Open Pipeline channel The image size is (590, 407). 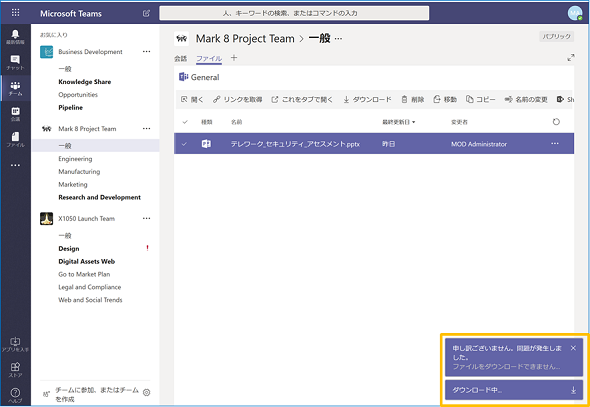pyautogui.click(x=70, y=107)
